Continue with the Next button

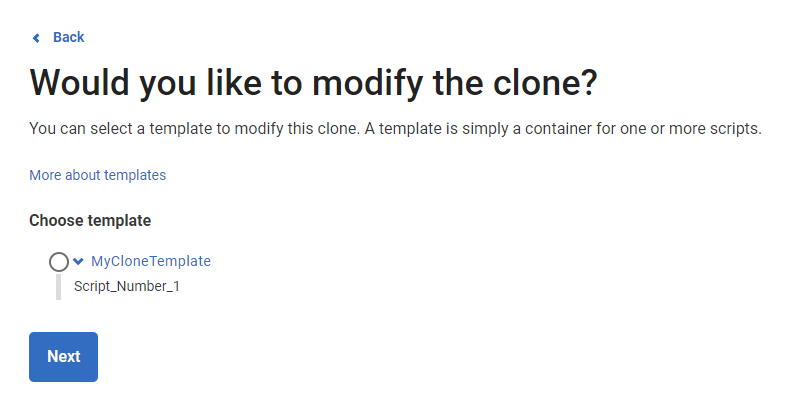point(63,357)
